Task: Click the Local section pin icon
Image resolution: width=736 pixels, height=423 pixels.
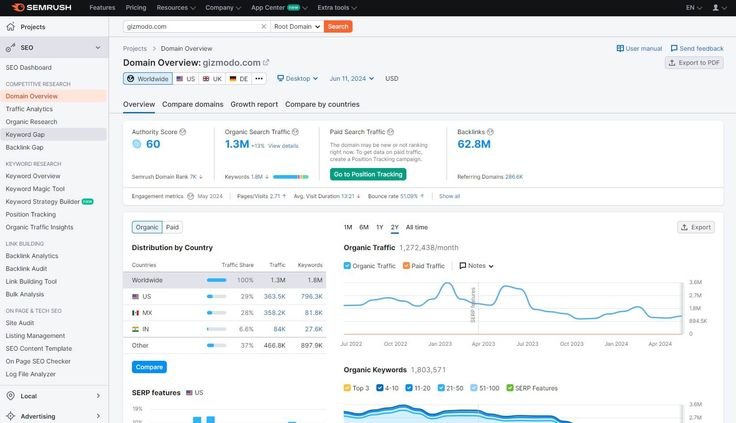Action: pyautogui.click(x=10, y=396)
